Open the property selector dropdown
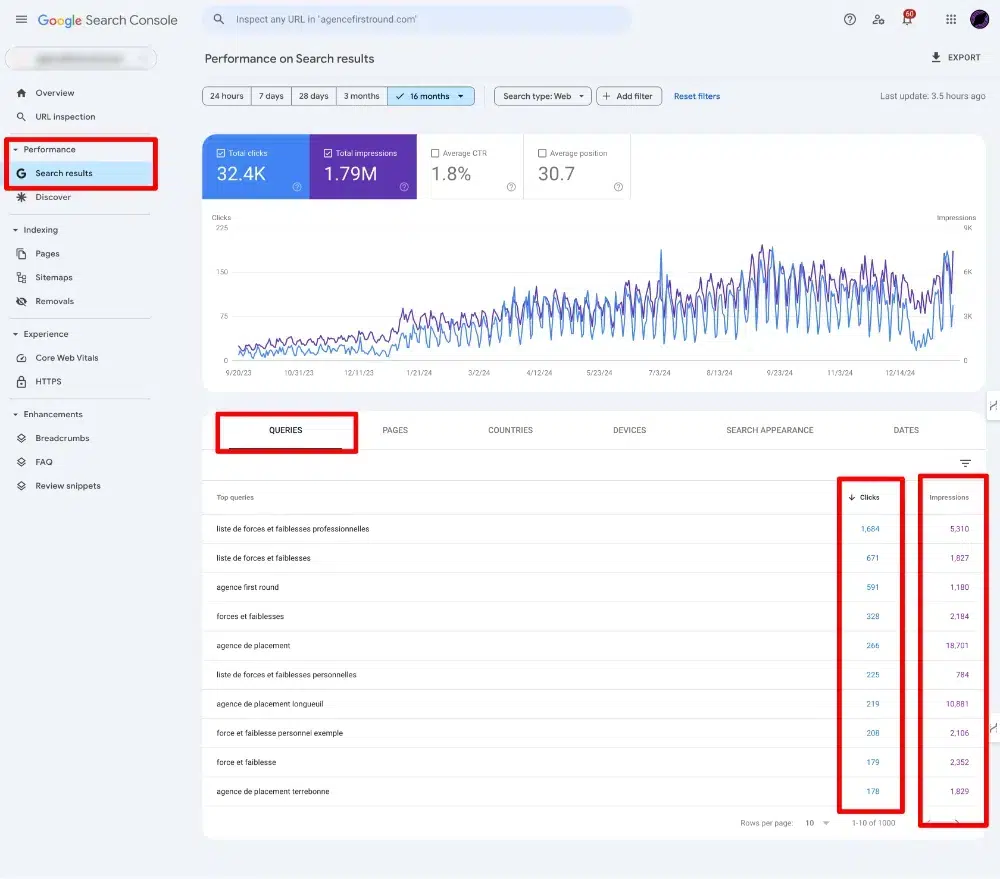The image size is (1000, 879). (x=81, y=59)
